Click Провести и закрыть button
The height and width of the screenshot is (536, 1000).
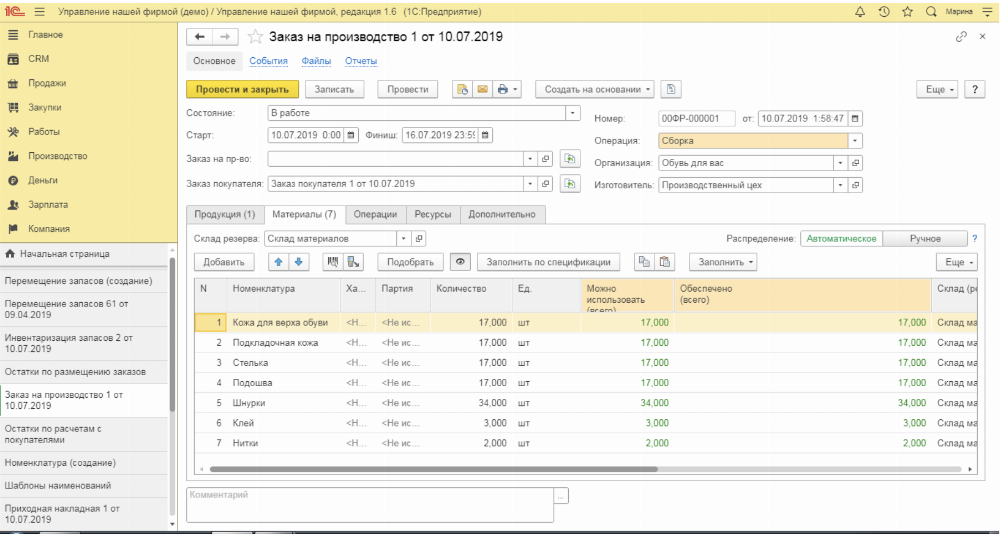tap(242, 89)
